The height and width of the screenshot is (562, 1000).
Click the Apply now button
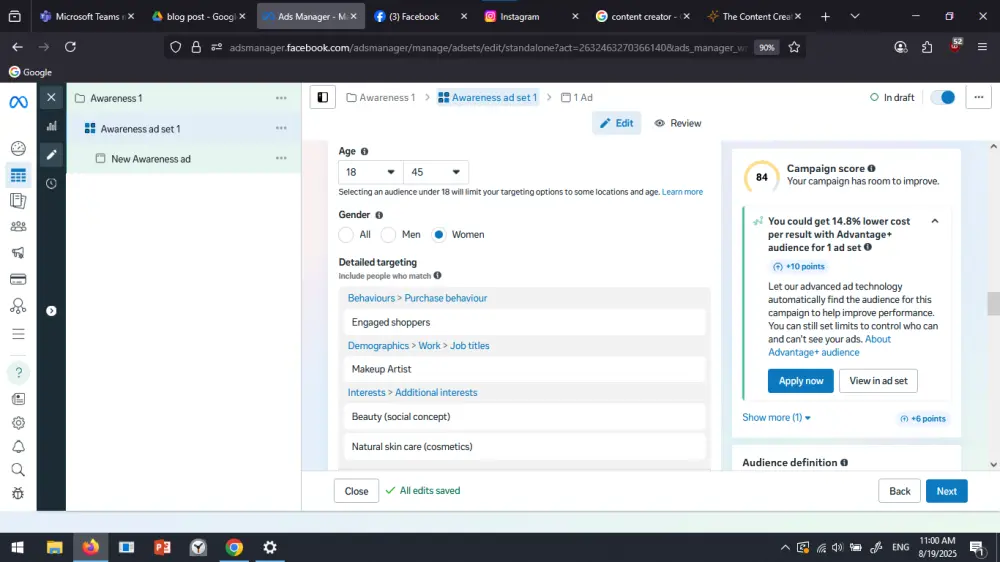tap(800, 381)
